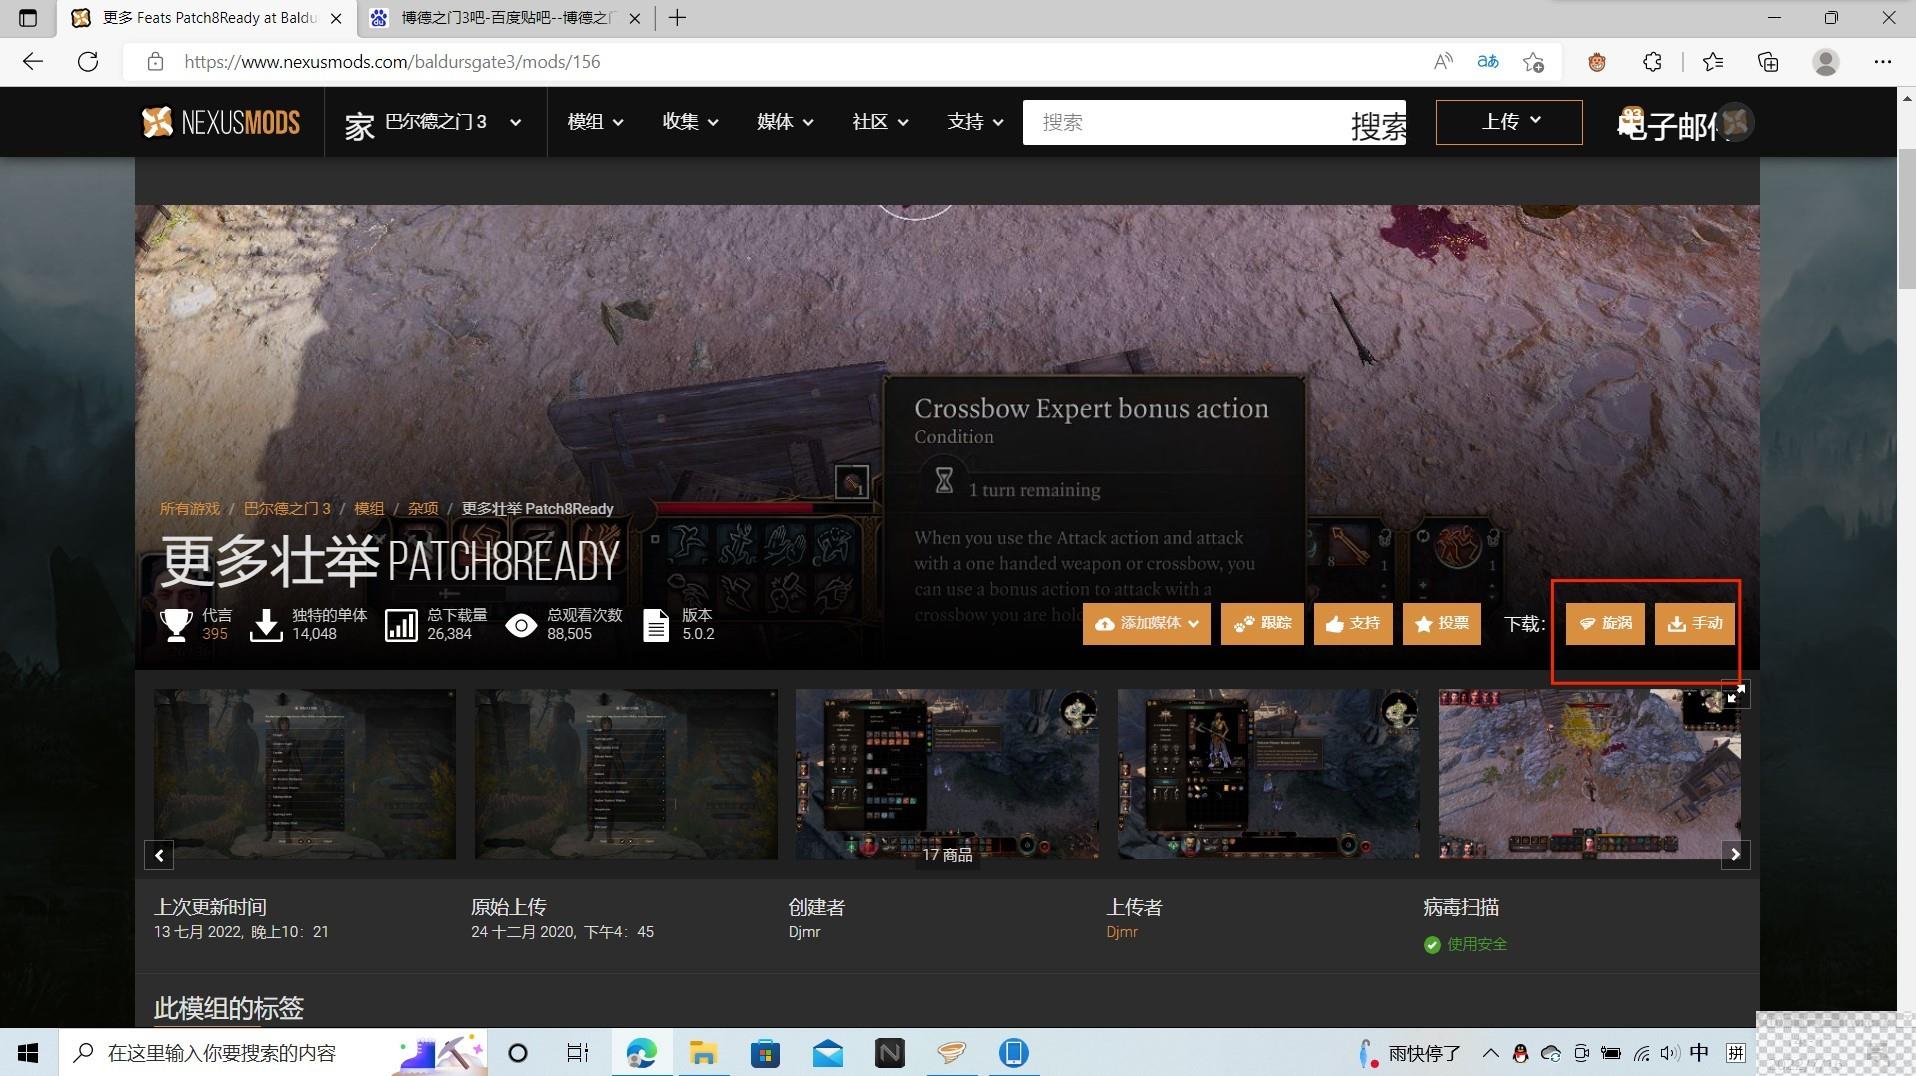
Task: Click the translate page icon
Action: [x=1488, y=62]
